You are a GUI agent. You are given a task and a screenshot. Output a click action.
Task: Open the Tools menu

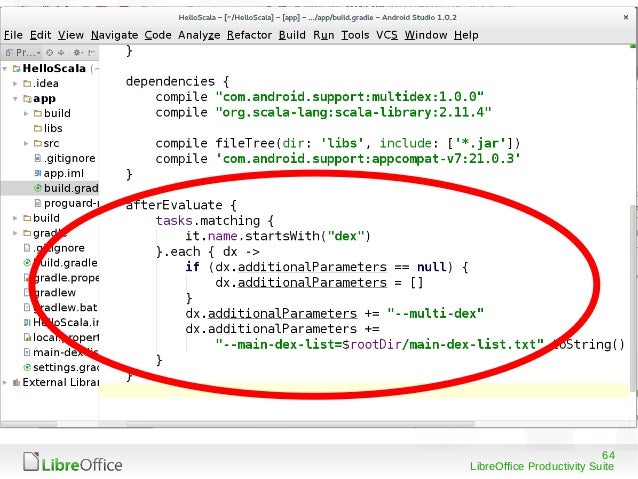[355, 35]
